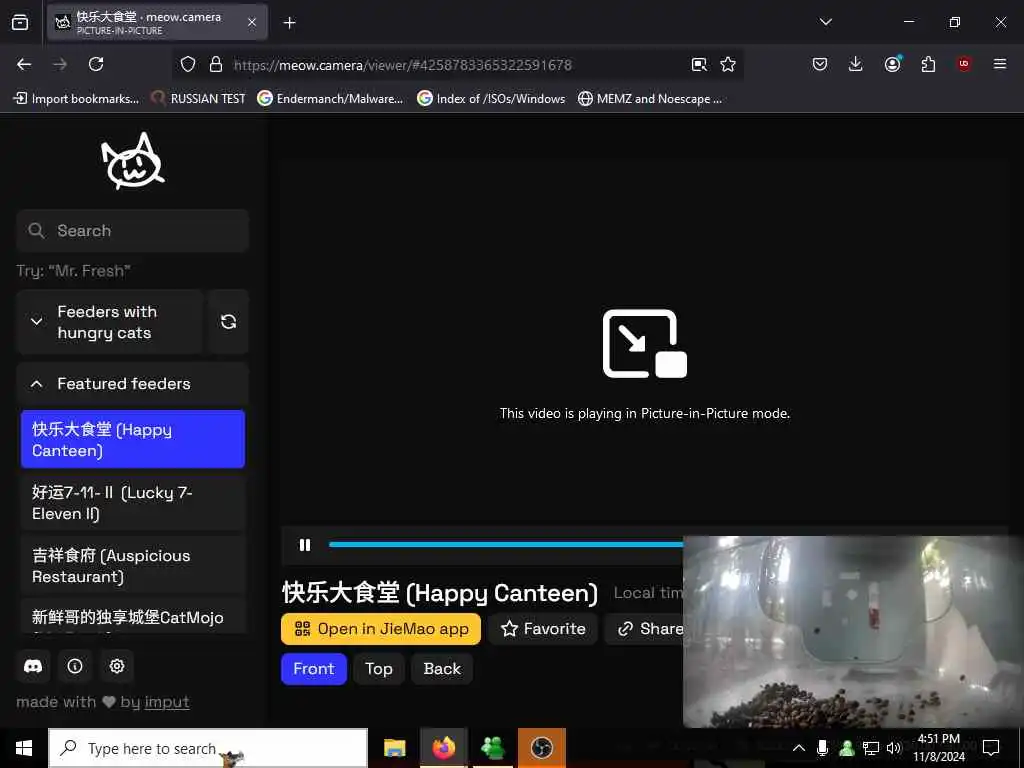The height and width of the screenshot is (768, 1024).
Task: Click the Picture-in-Picture address bar icon
Action: coord(699,64)
